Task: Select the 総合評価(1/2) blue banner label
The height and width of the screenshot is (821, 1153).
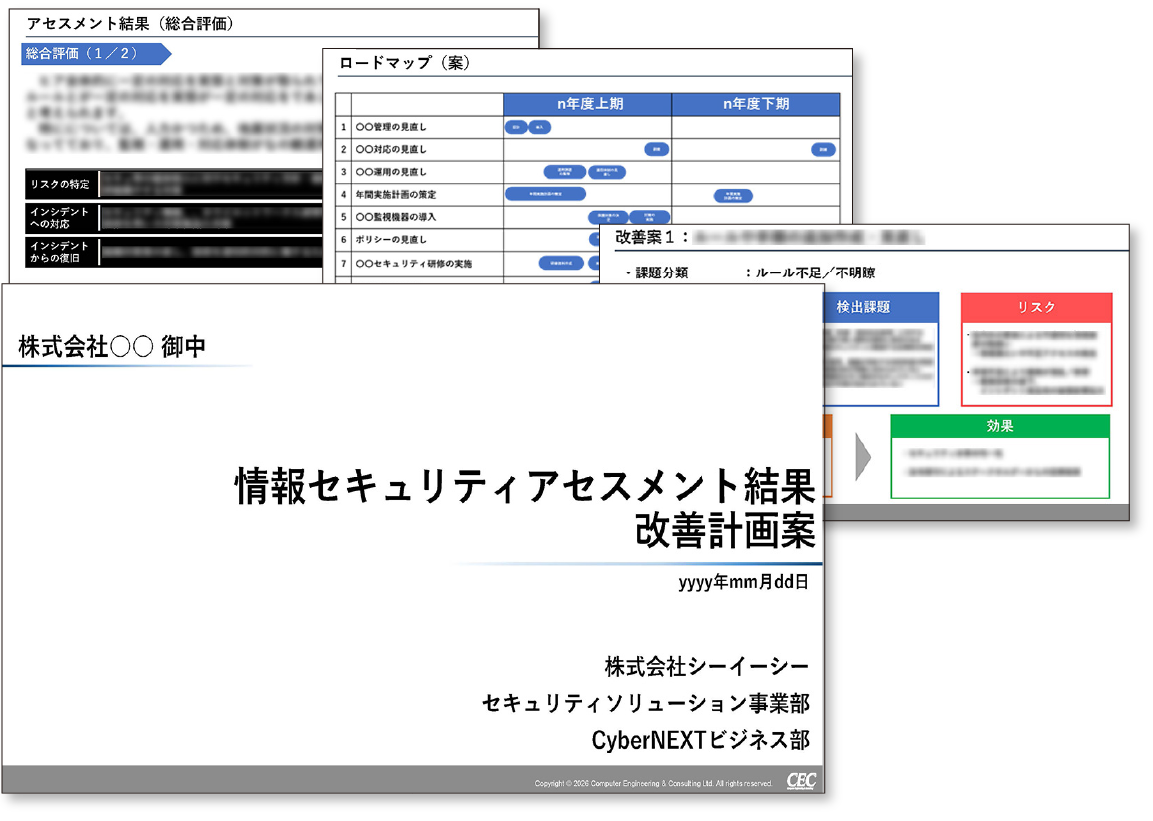Action: (96, 54)
